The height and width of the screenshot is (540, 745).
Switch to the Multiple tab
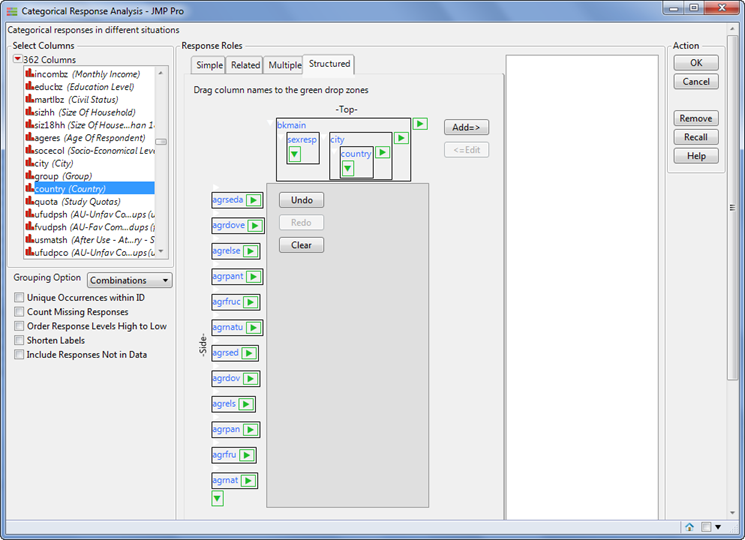point(284,65)
